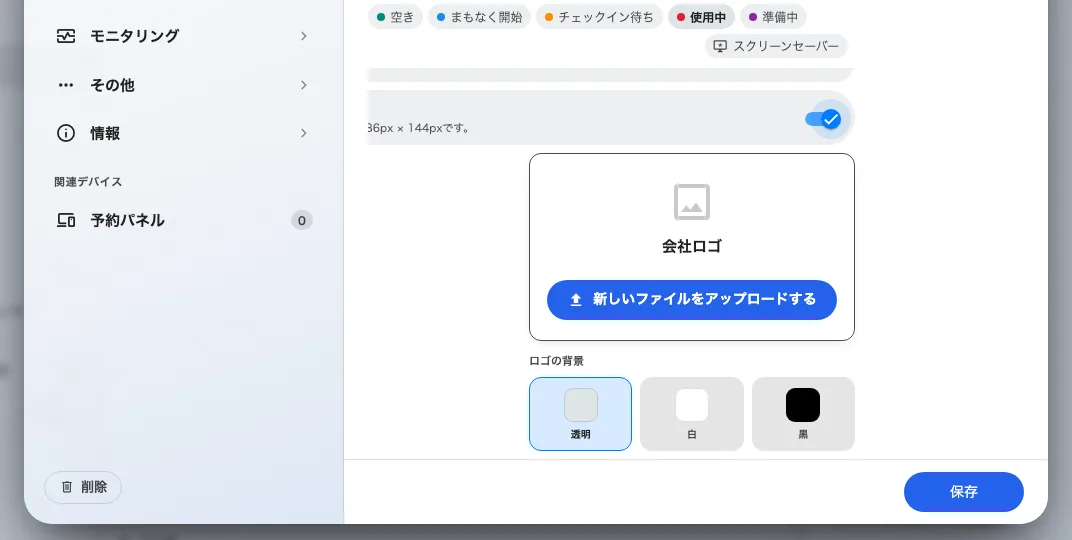Click the 会社ロゴ label text
The width and height of the screenshot is (1072, 540).
pos(692,247)
